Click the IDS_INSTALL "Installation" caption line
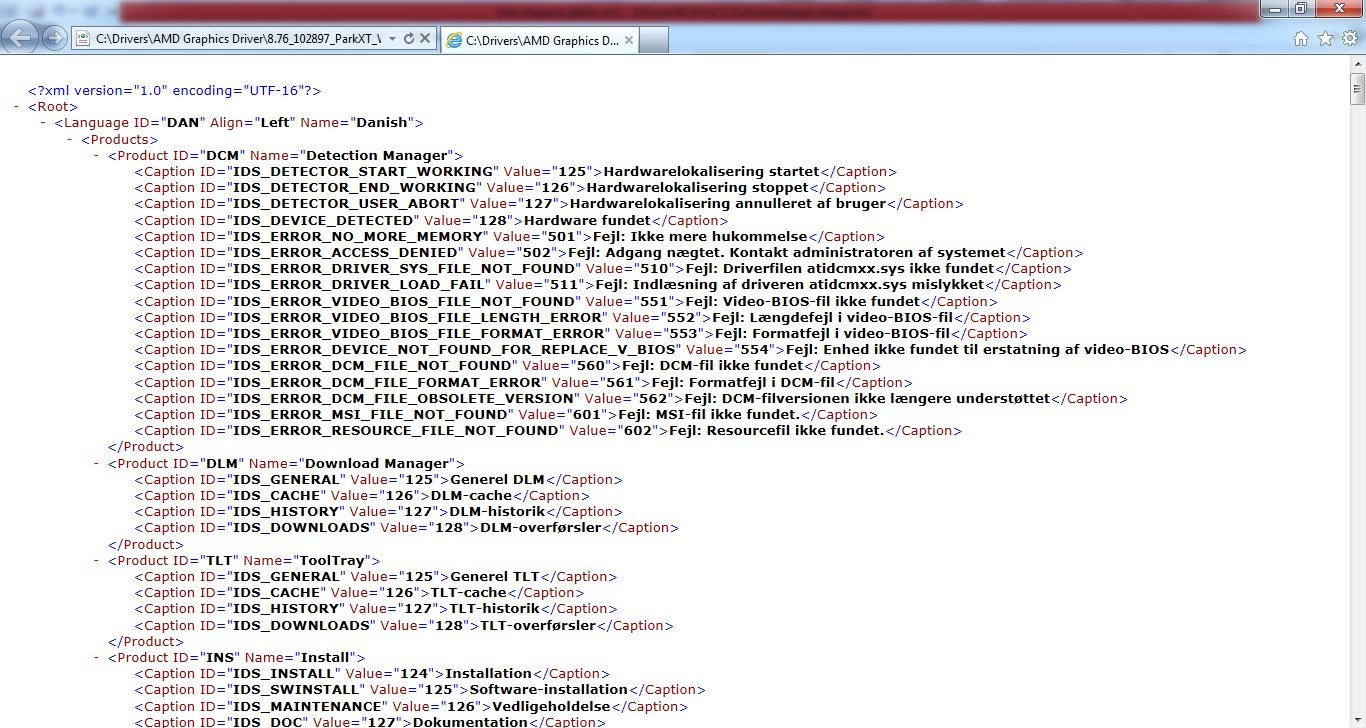Image resolution: width=1366 pixels, height=728 pixels. (x=372, y=673)
